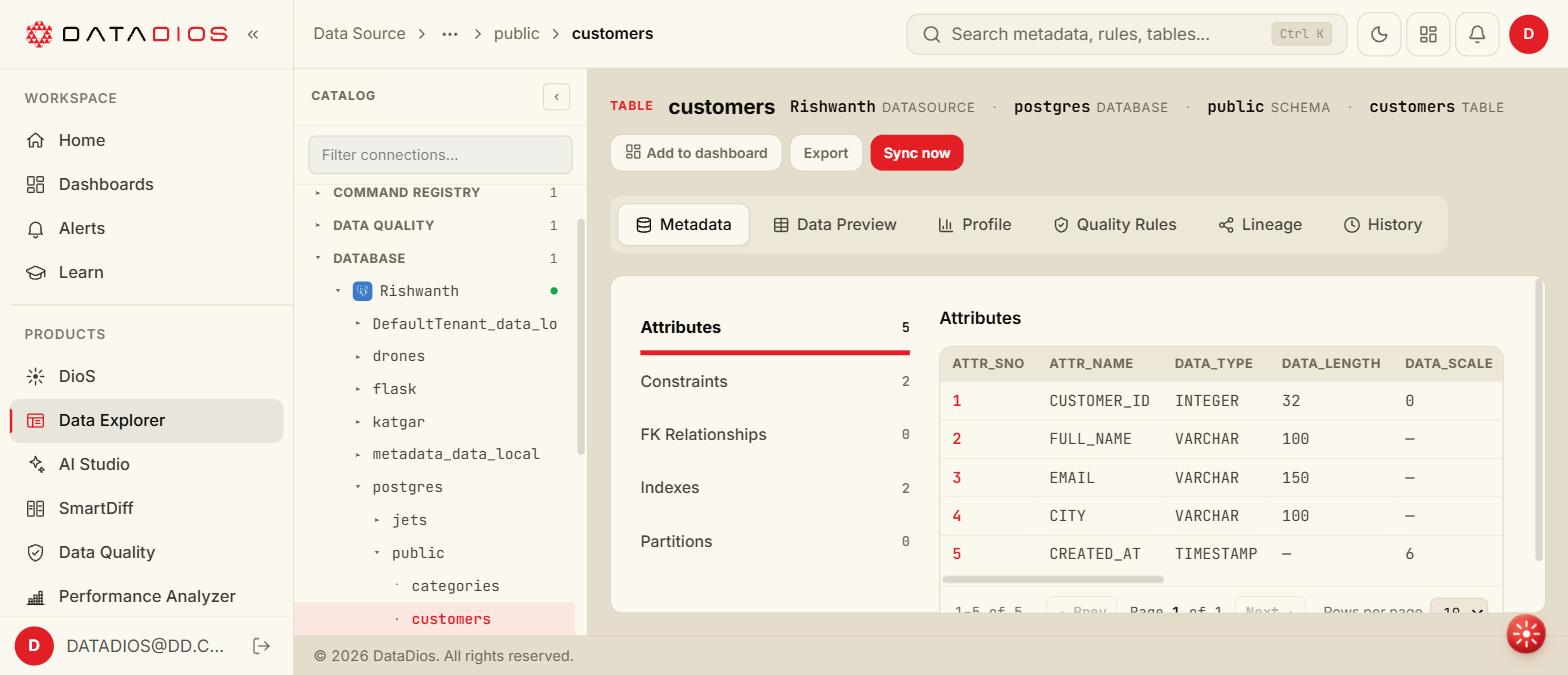
Task: Open SmartDiff product
Action: pyautogui.click(x=147, y=508)
